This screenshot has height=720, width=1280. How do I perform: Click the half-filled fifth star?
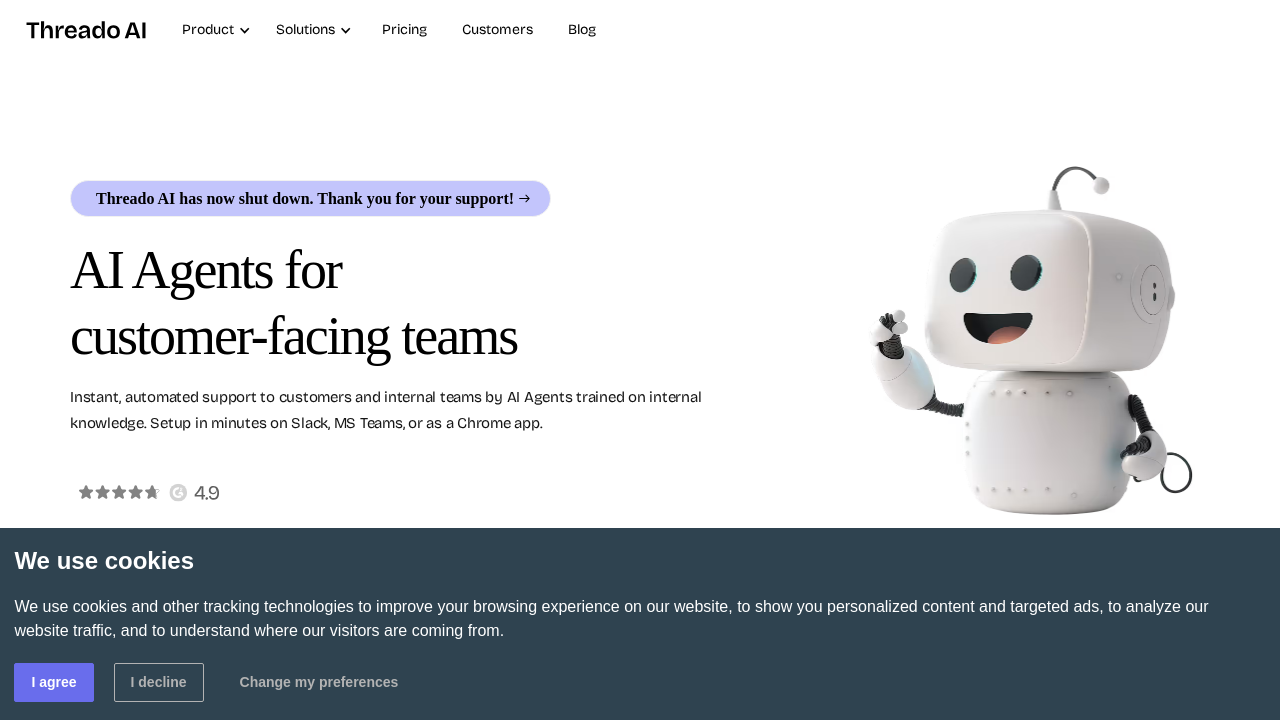153,492
